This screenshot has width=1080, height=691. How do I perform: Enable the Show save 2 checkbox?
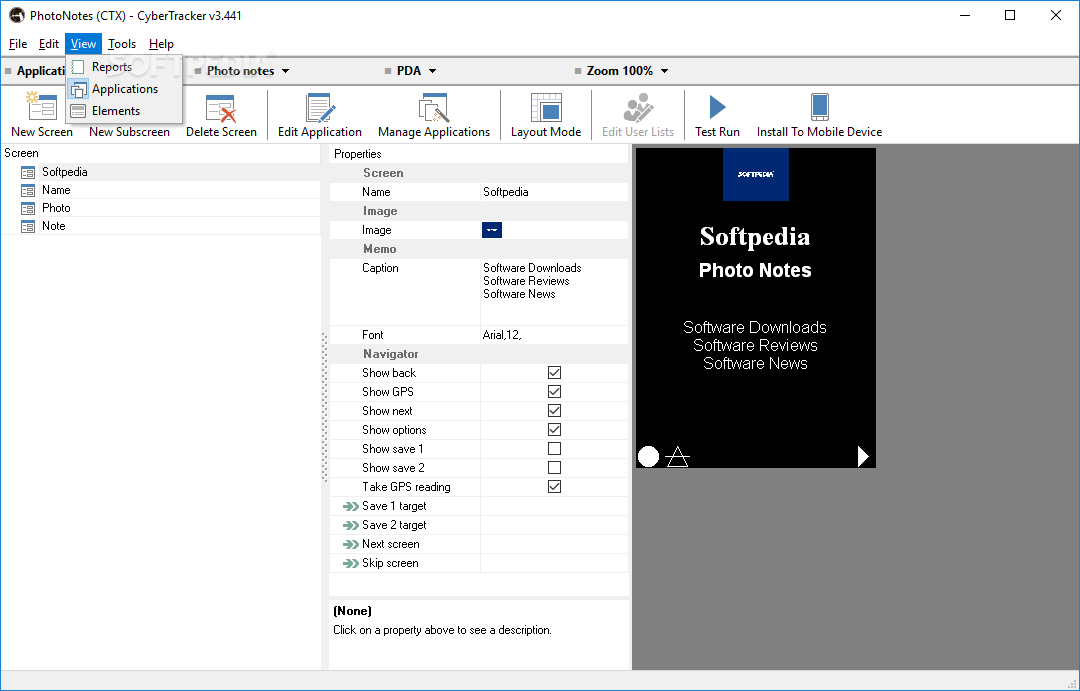pyautogui.click(x=554, y=468)
